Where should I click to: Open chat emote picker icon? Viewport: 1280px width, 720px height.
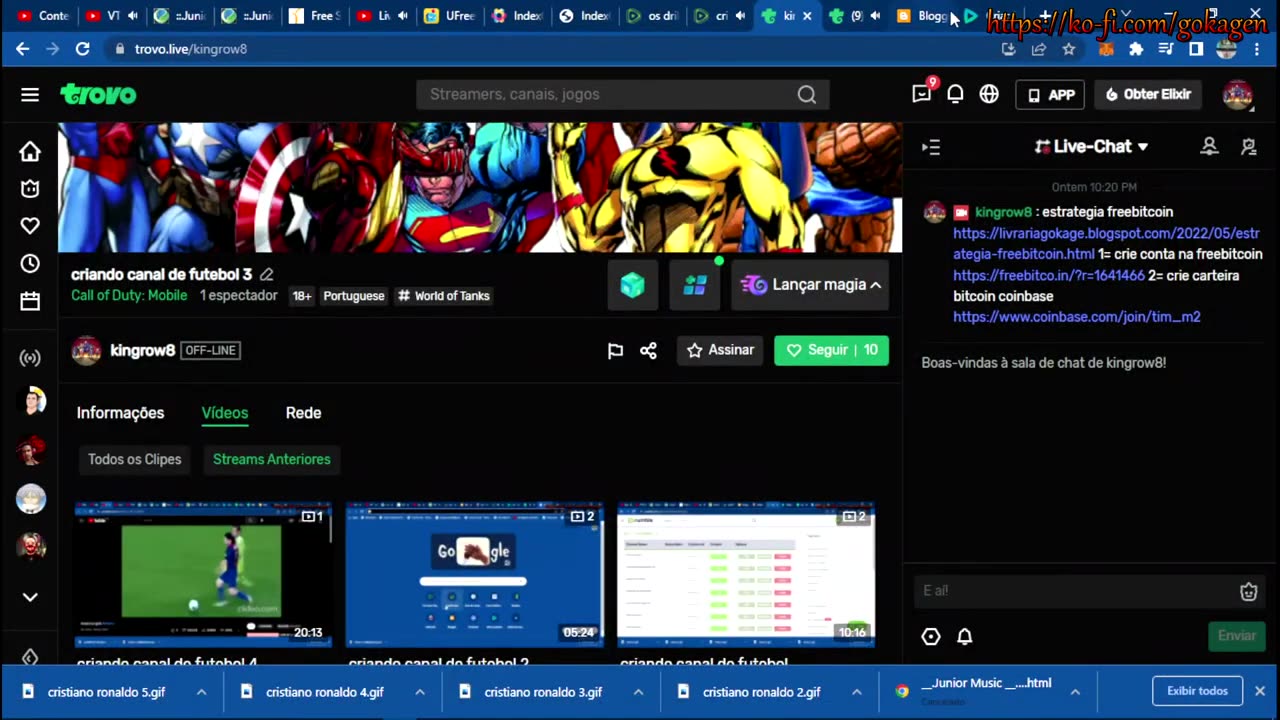pos(1248,591)
